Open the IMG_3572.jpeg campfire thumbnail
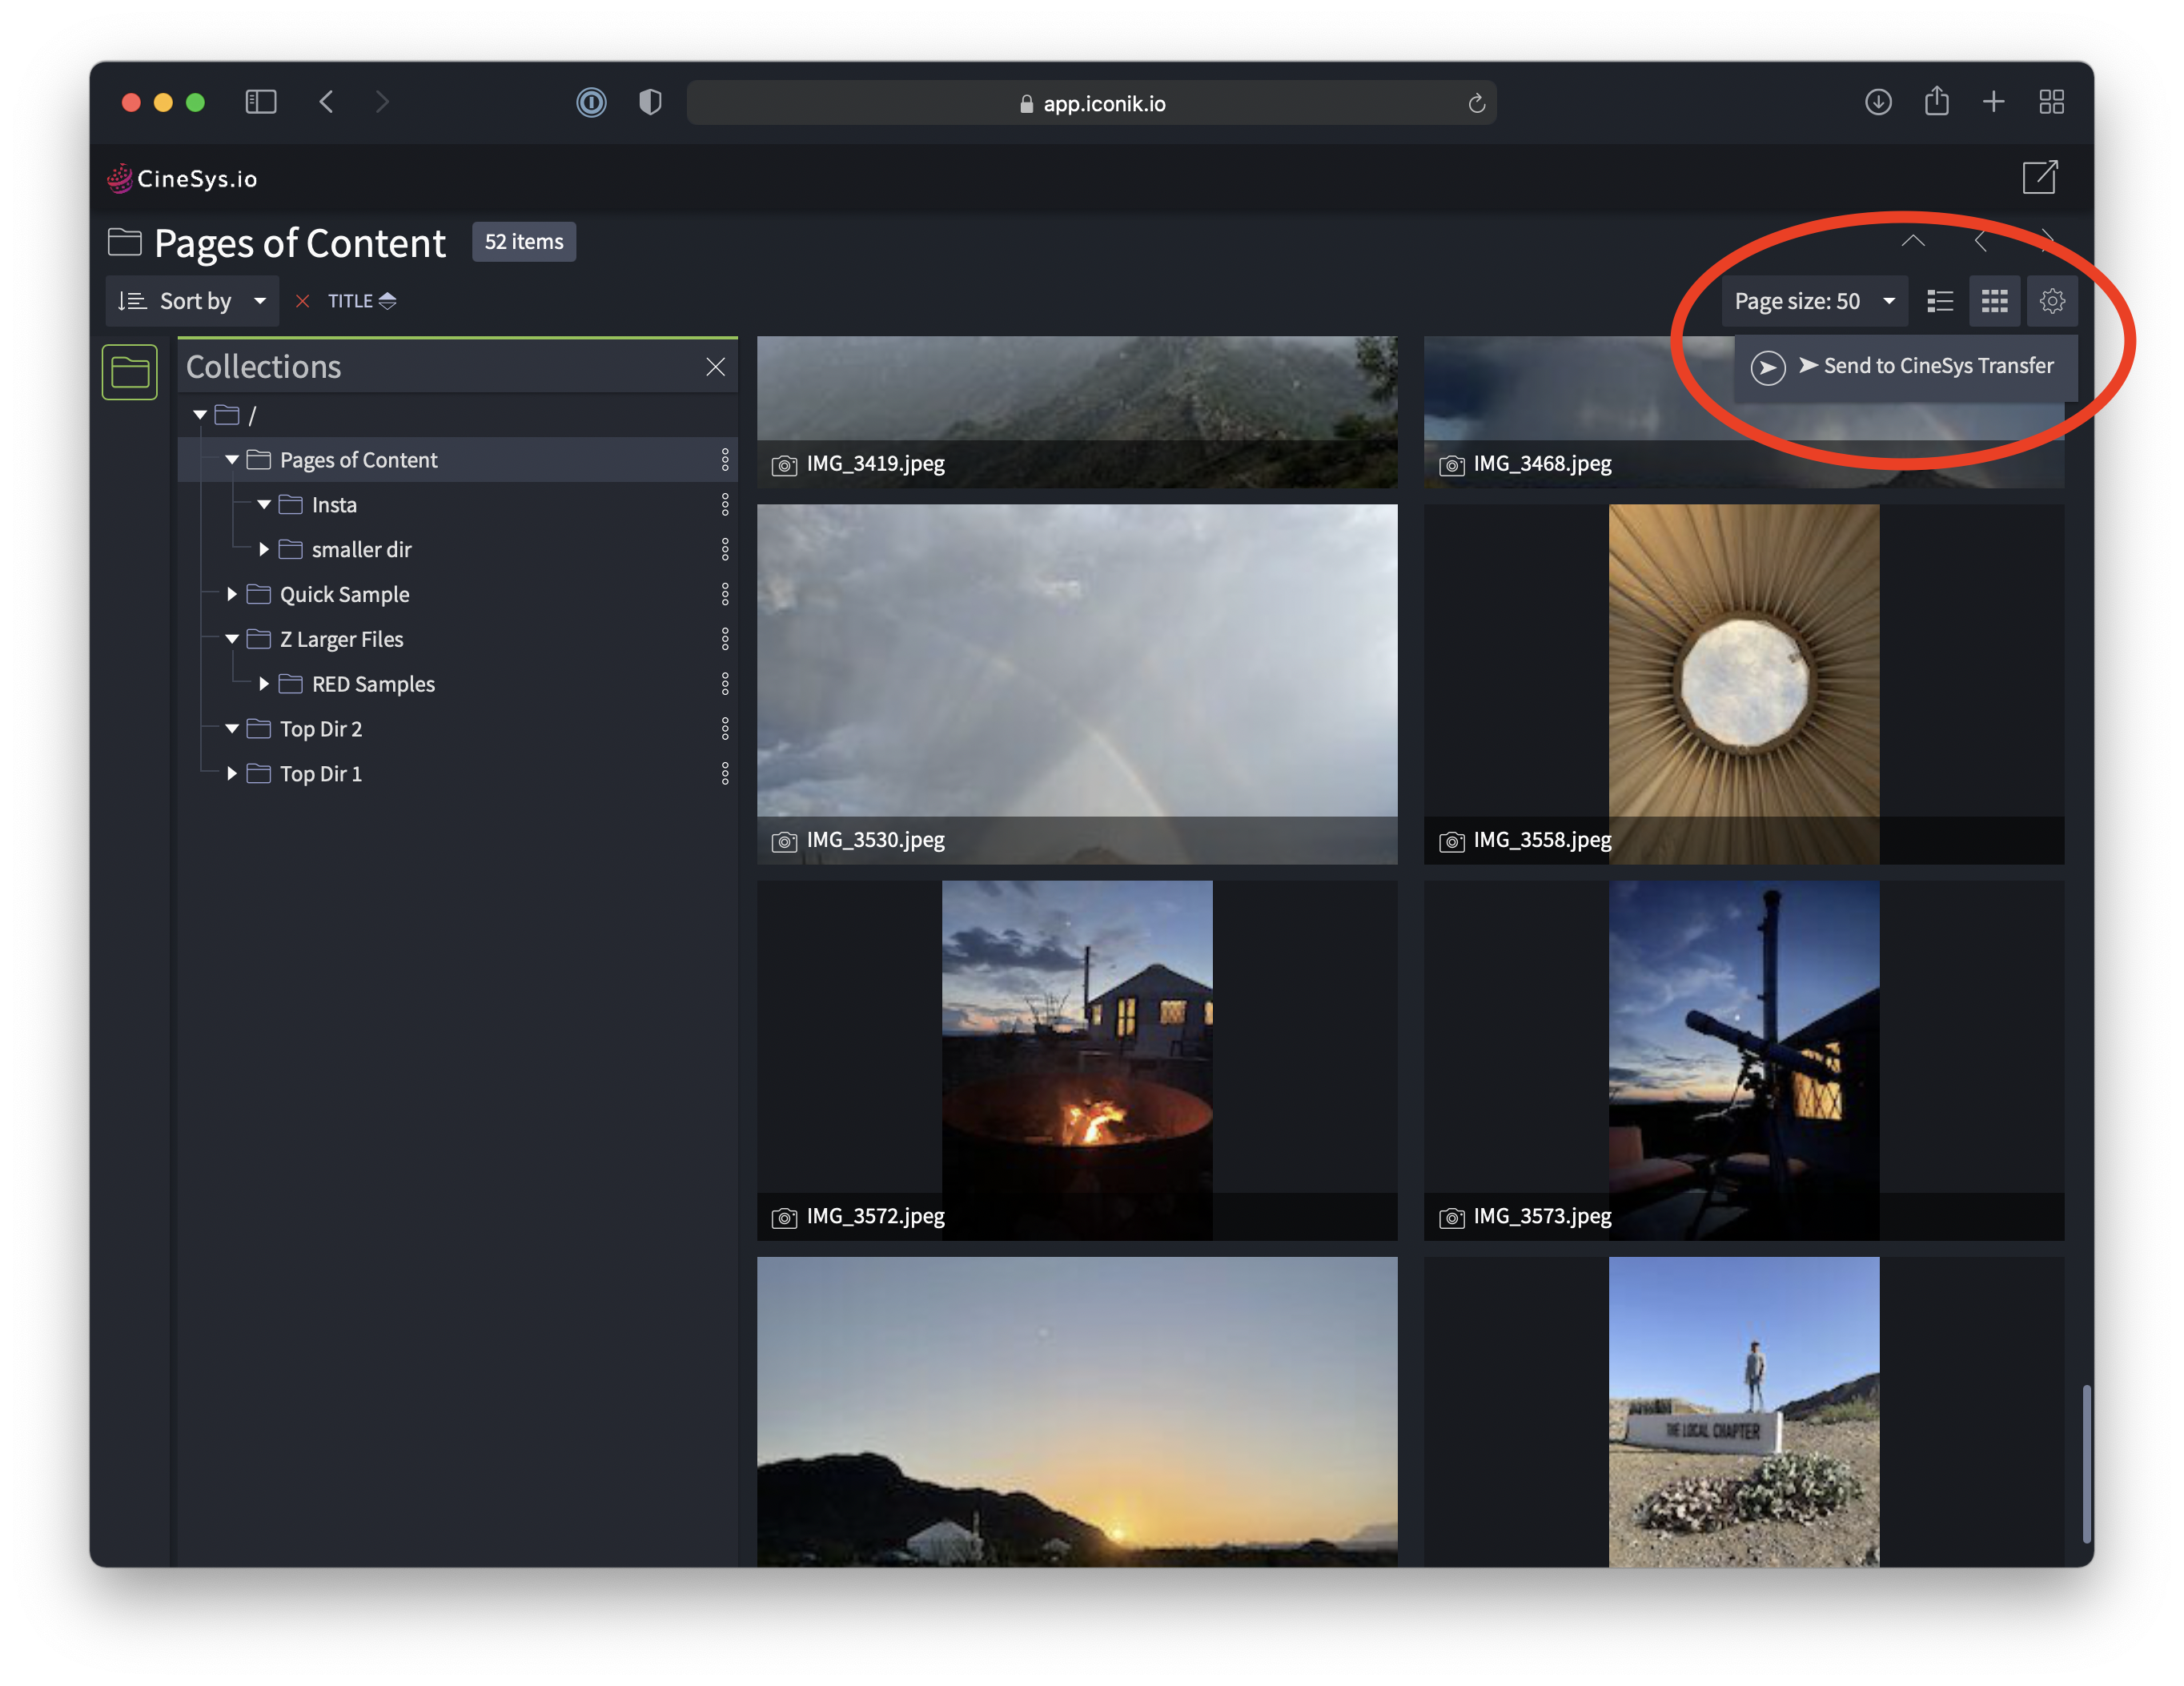Screen dimensions: 2184x1686 [x=1076, y=1040]
